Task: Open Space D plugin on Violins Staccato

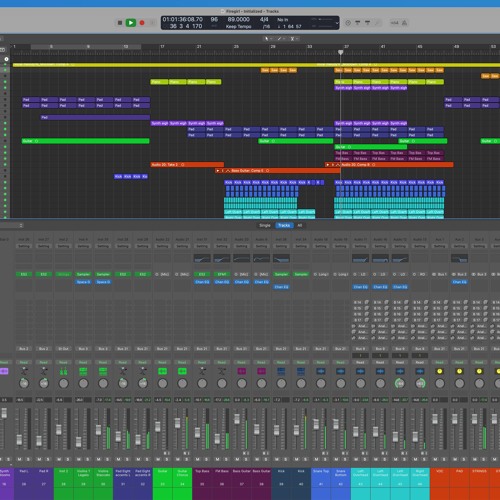Action: click(103, 282)
